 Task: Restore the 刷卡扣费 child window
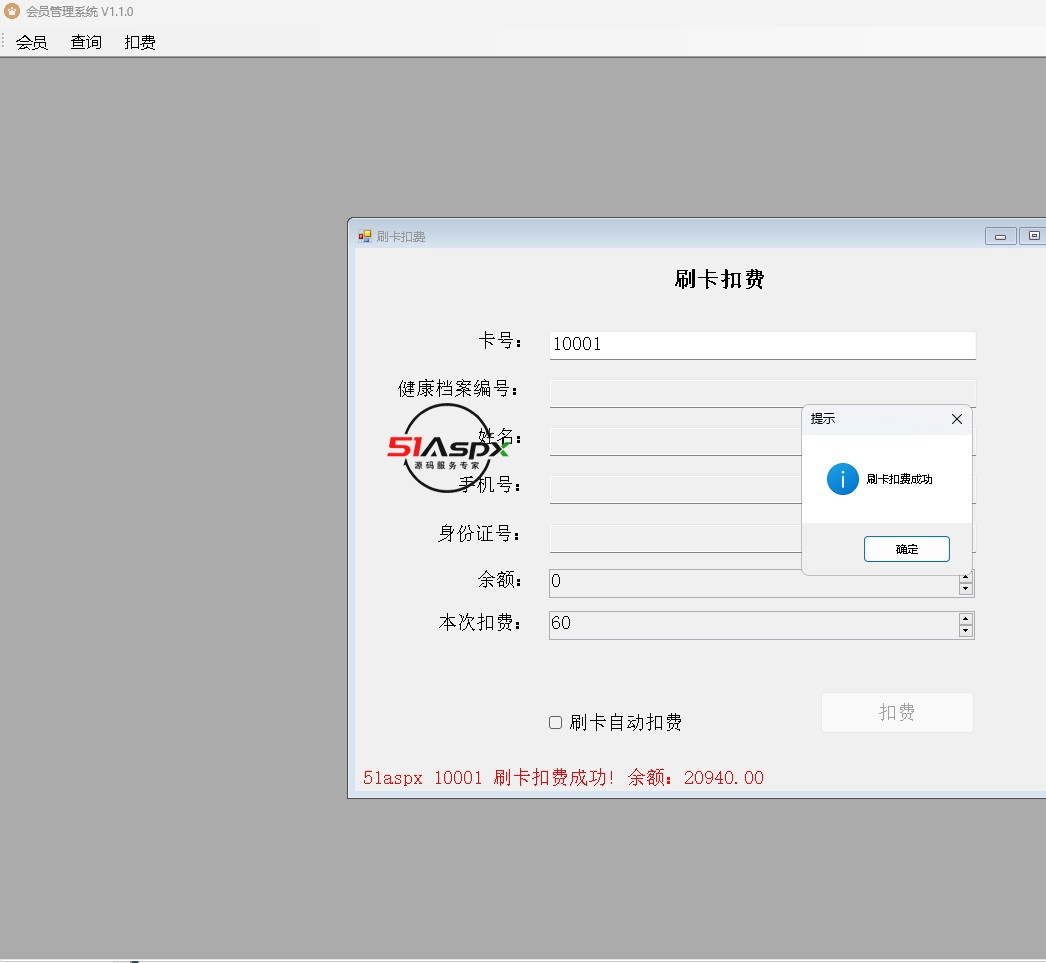click(1033, 236)
